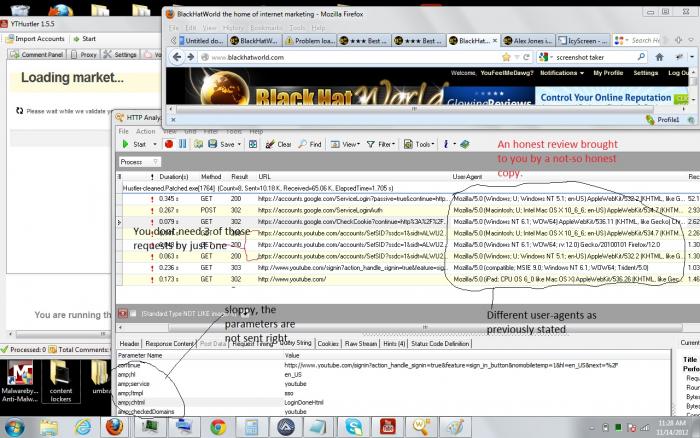Screen dimensions: 700x438
Task: Open the Action menu in HTTP Analyzer
Action: (146, 131)
